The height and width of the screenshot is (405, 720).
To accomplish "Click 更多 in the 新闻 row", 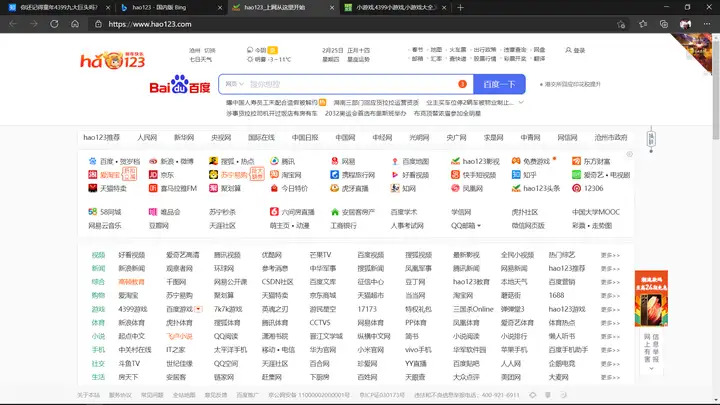I will click(x=610, y=269).
